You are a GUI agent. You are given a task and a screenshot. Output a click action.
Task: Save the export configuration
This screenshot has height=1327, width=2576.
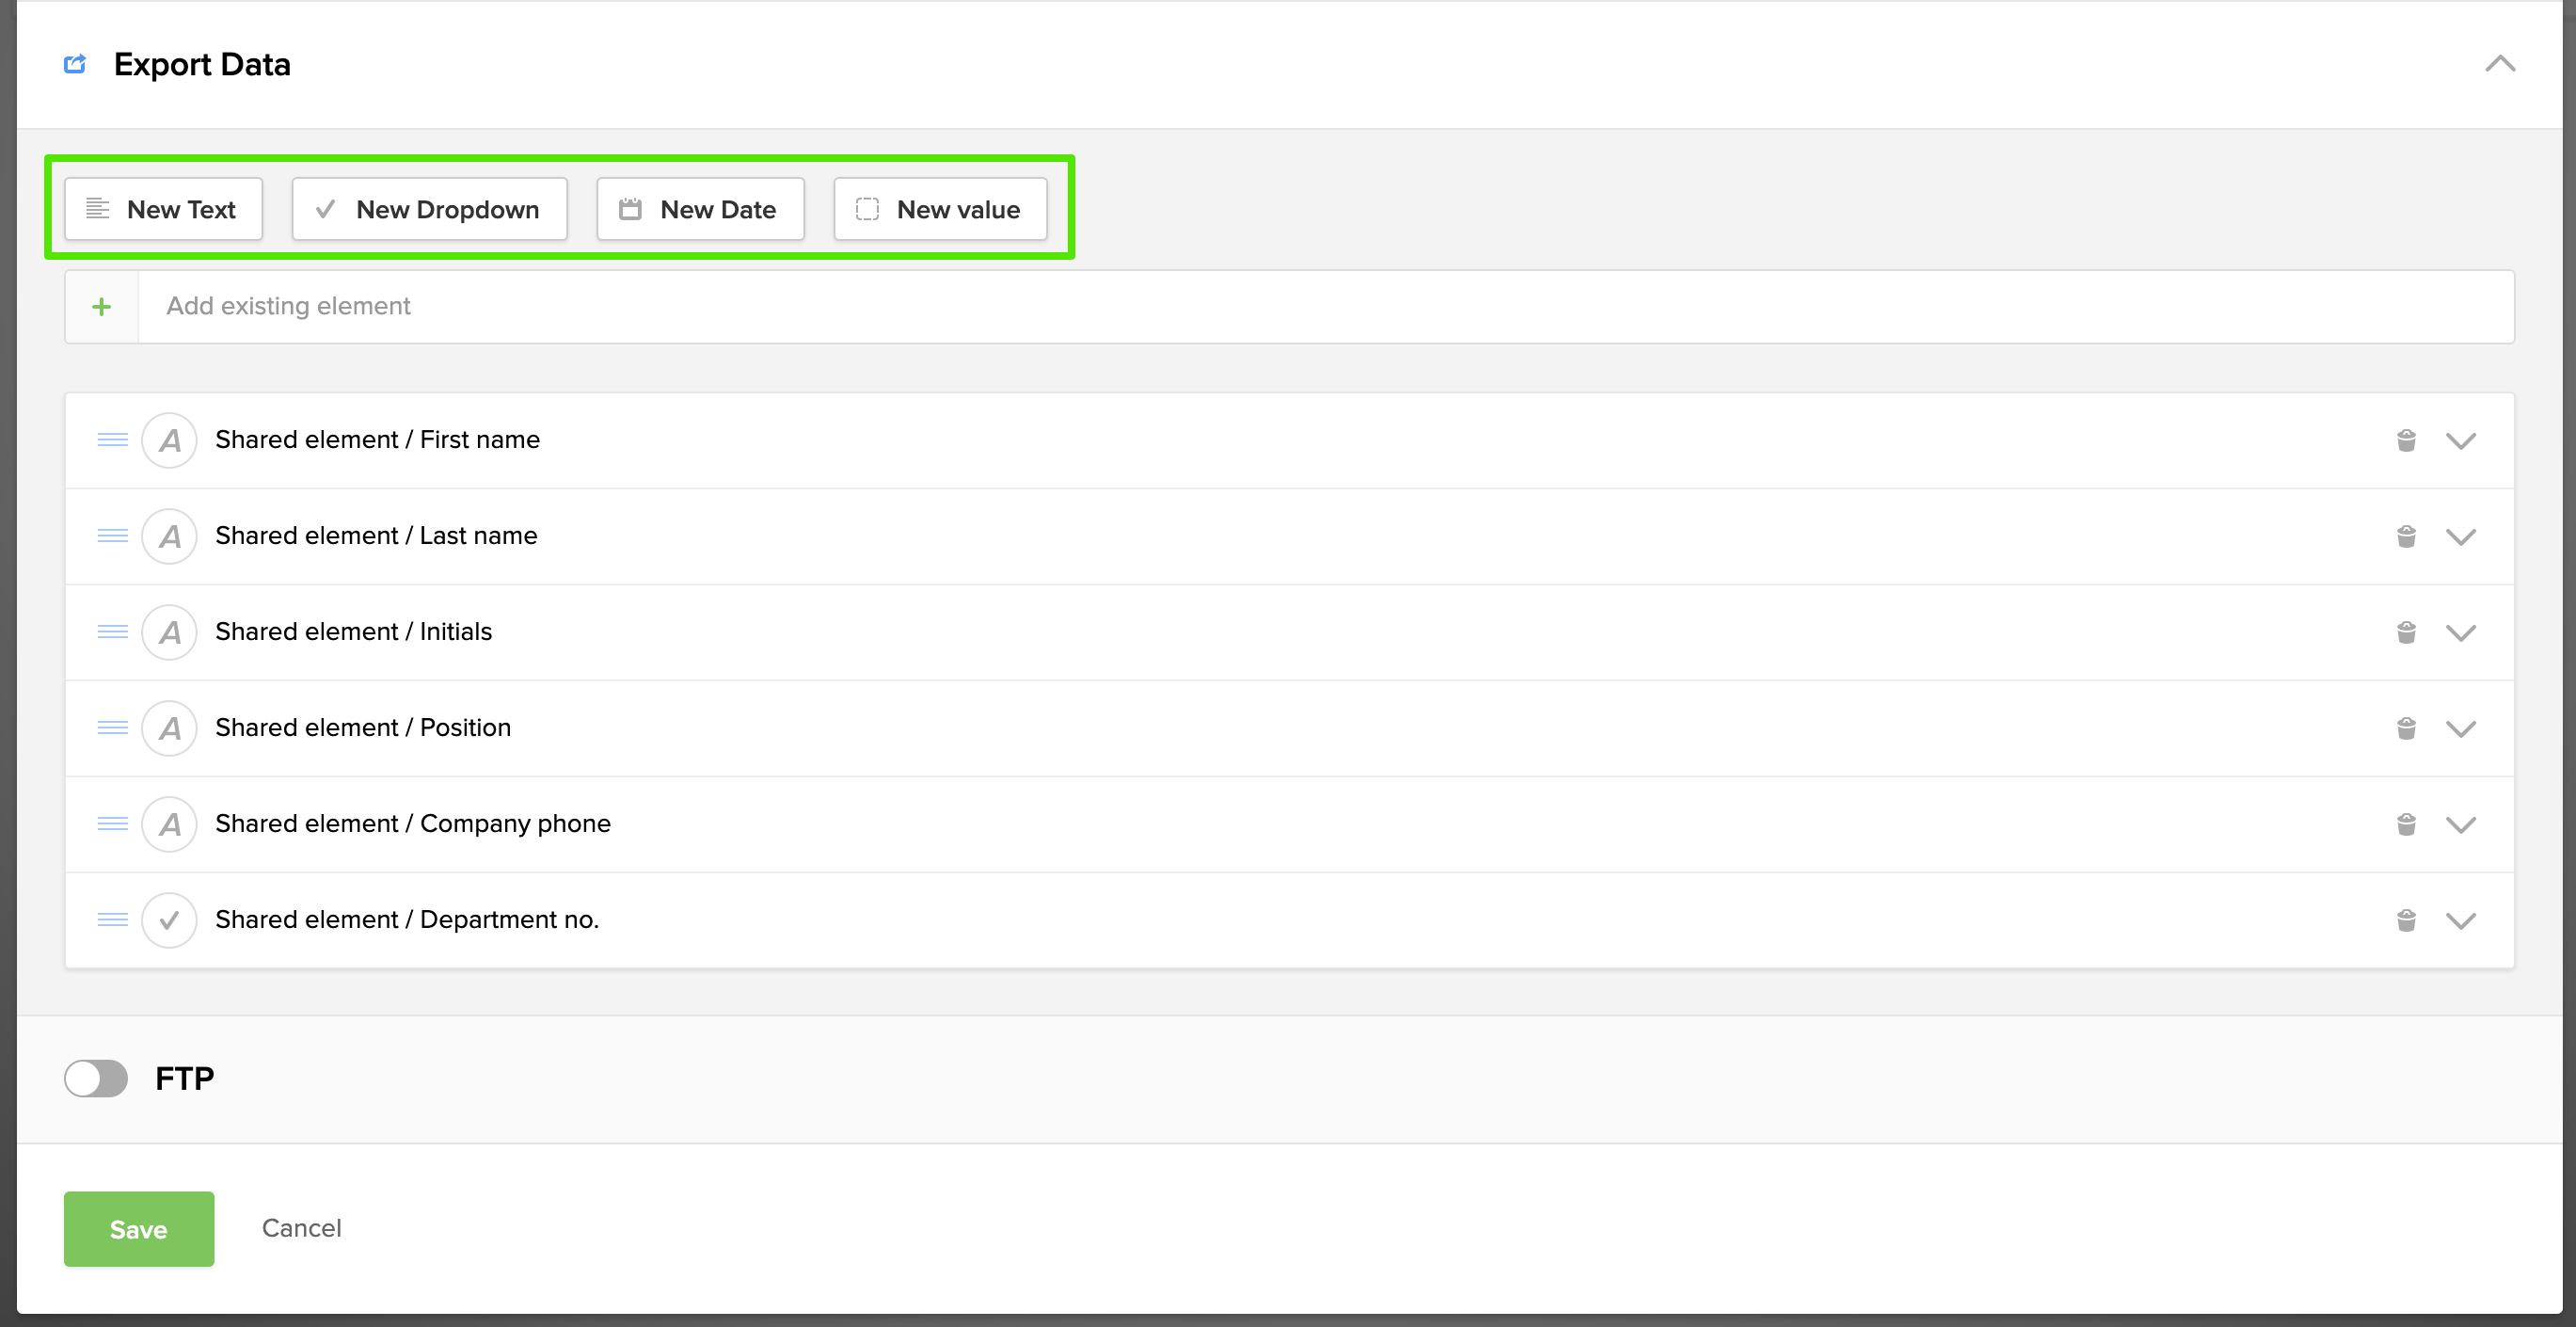point(138,1229)
